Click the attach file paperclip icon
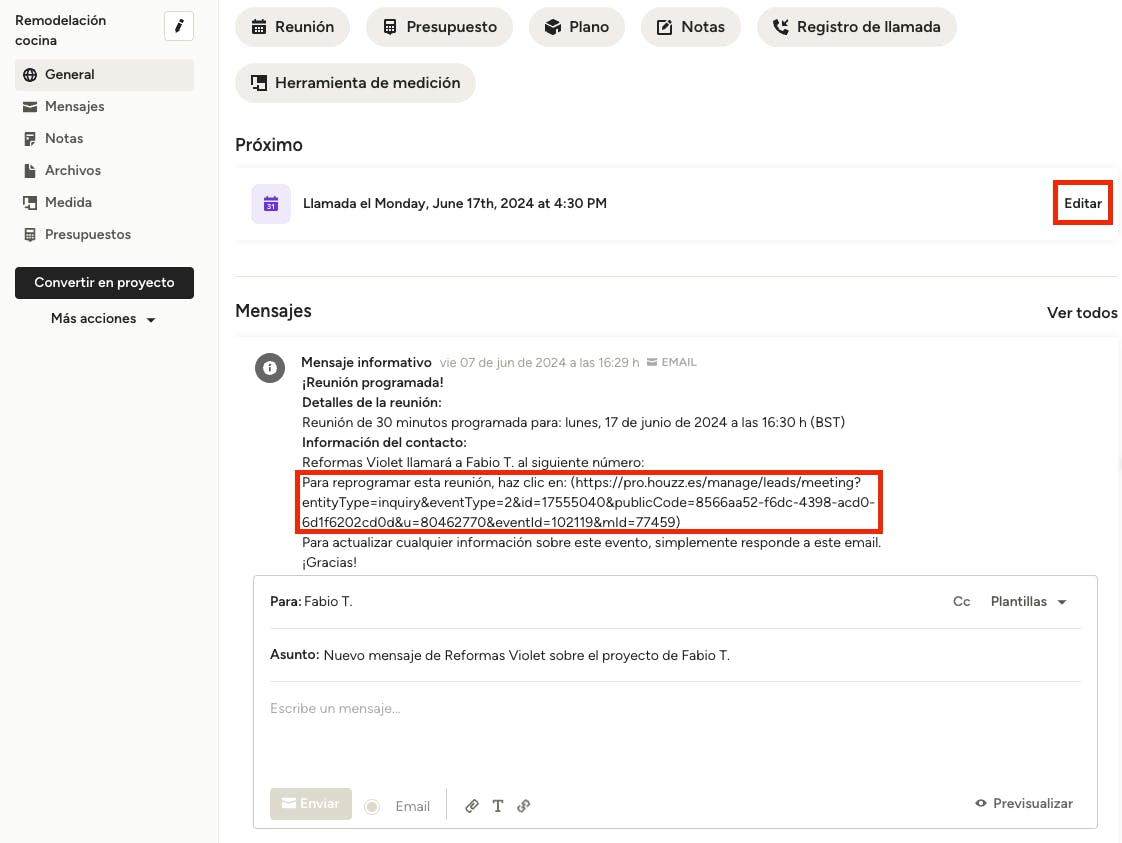Screen dimensions: 1122x843 (472, 806)
